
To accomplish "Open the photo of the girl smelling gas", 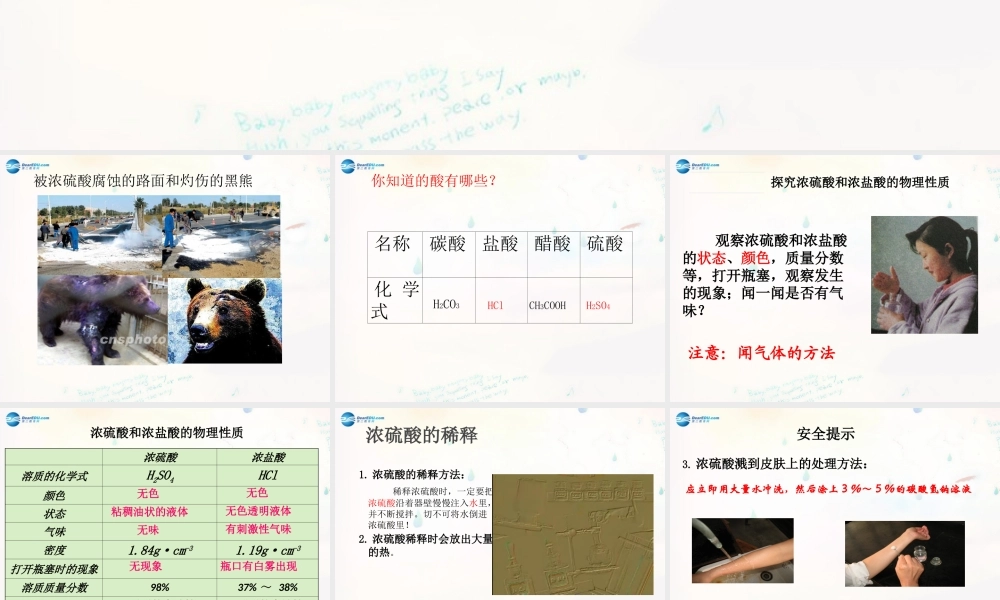I will click(x=924, y=274).
